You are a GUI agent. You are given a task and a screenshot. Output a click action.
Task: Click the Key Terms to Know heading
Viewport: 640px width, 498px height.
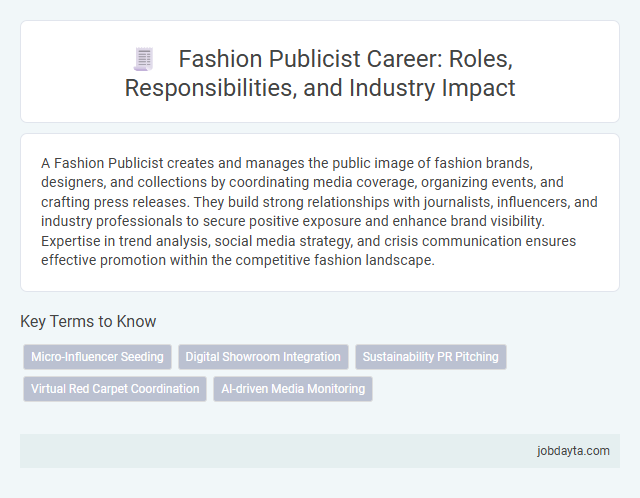[x=88, y=322]
